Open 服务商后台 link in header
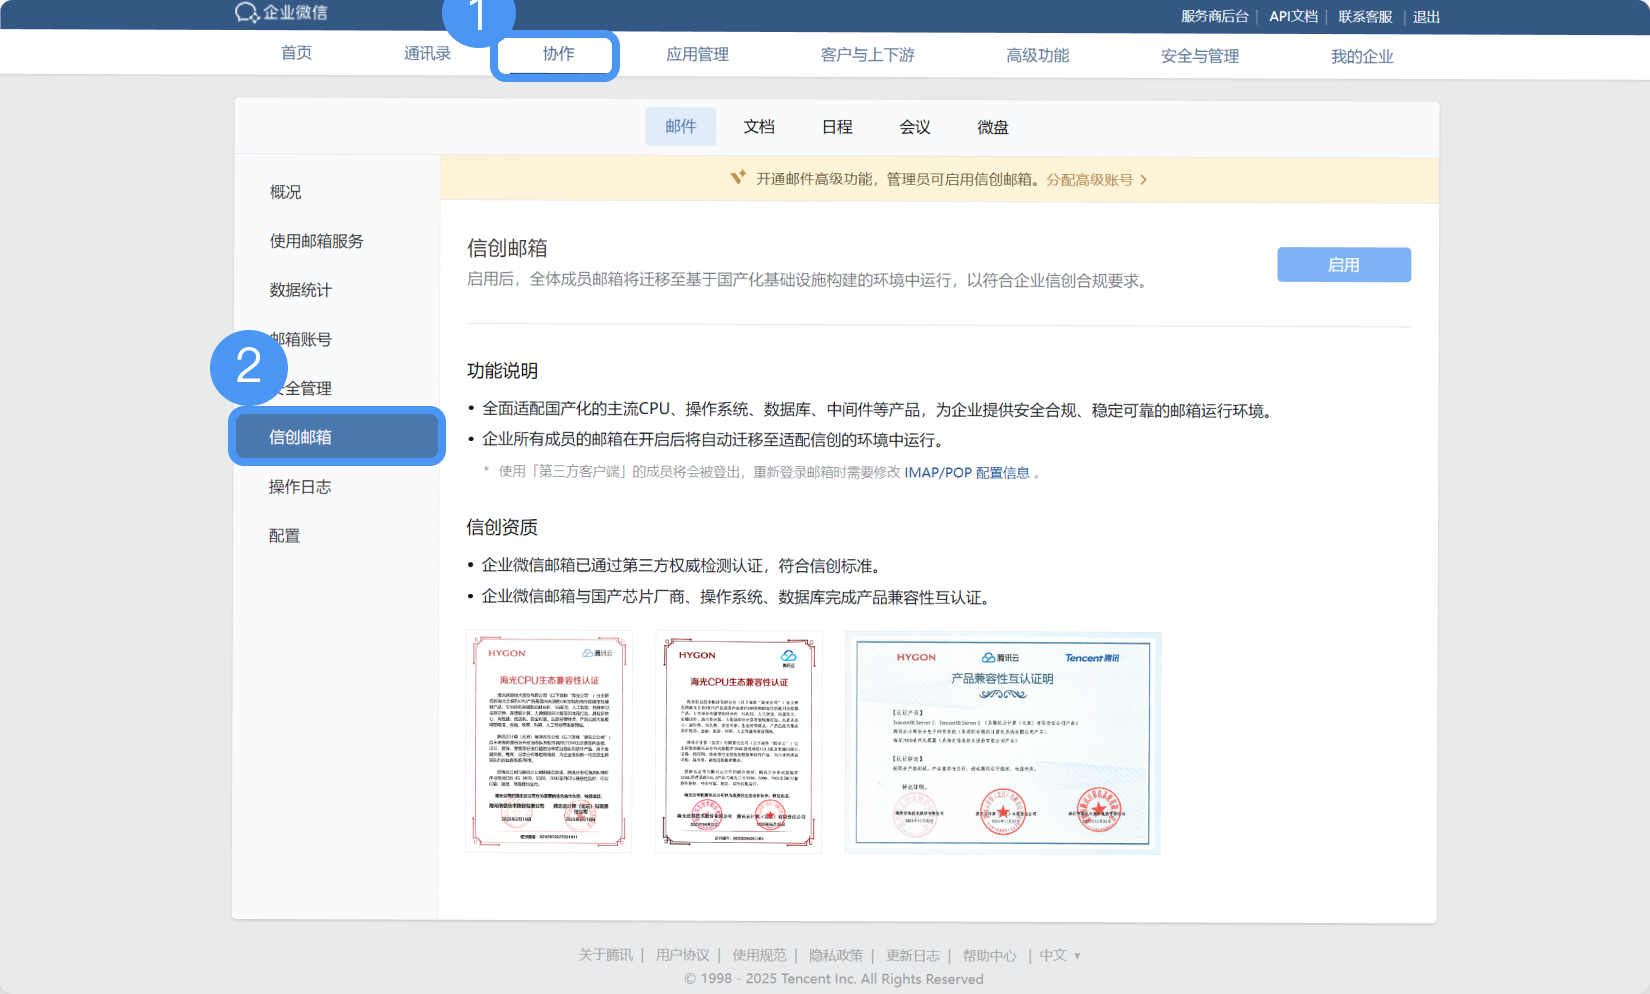 (x=1214, y=17)
